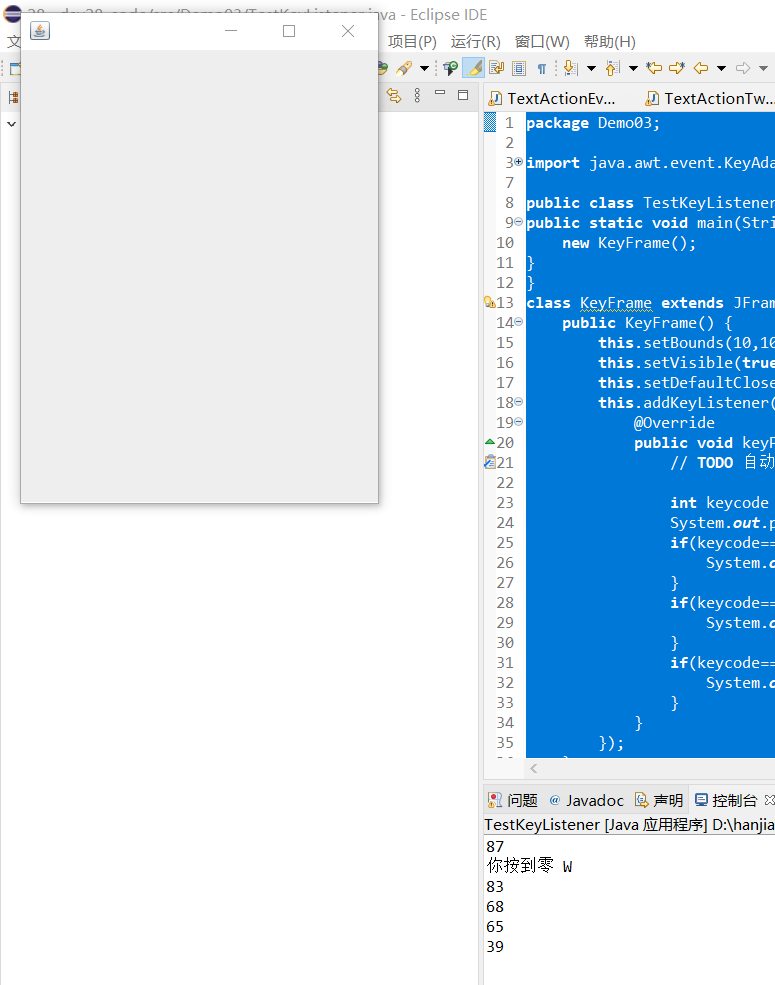Viewport: 775px width, 985px height.
Task: Click the 问题 tab's problems icon
Action: 495,800
